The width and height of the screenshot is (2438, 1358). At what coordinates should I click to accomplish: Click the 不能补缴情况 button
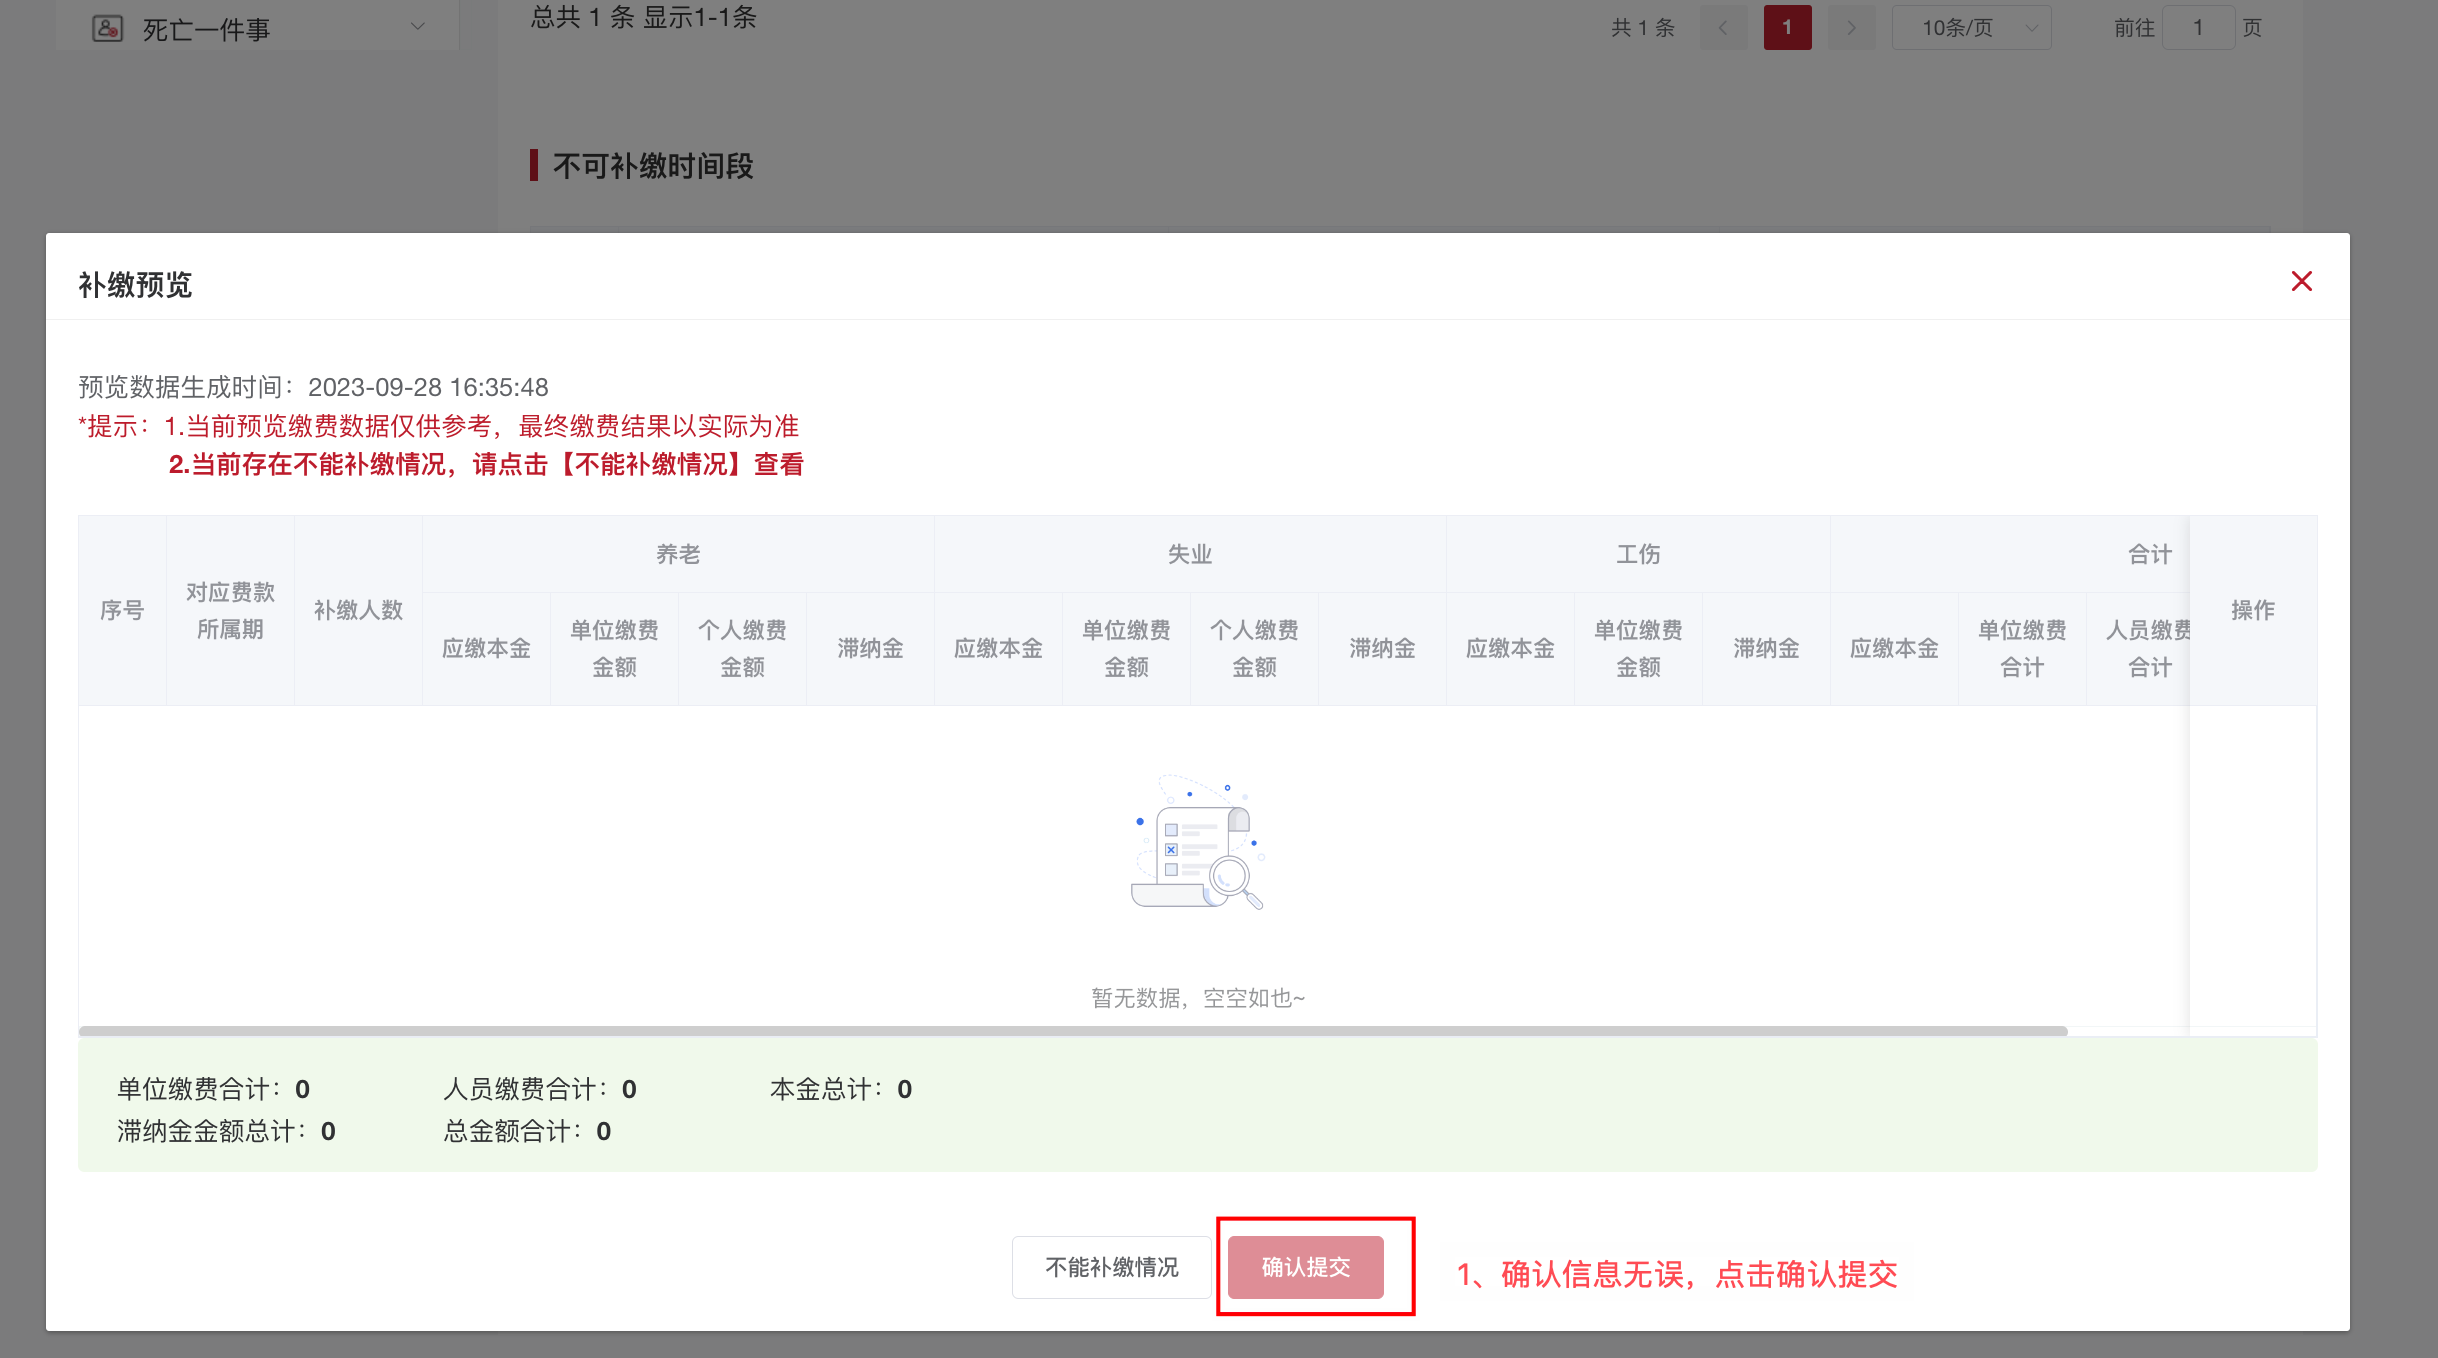pos(1110,1266)
